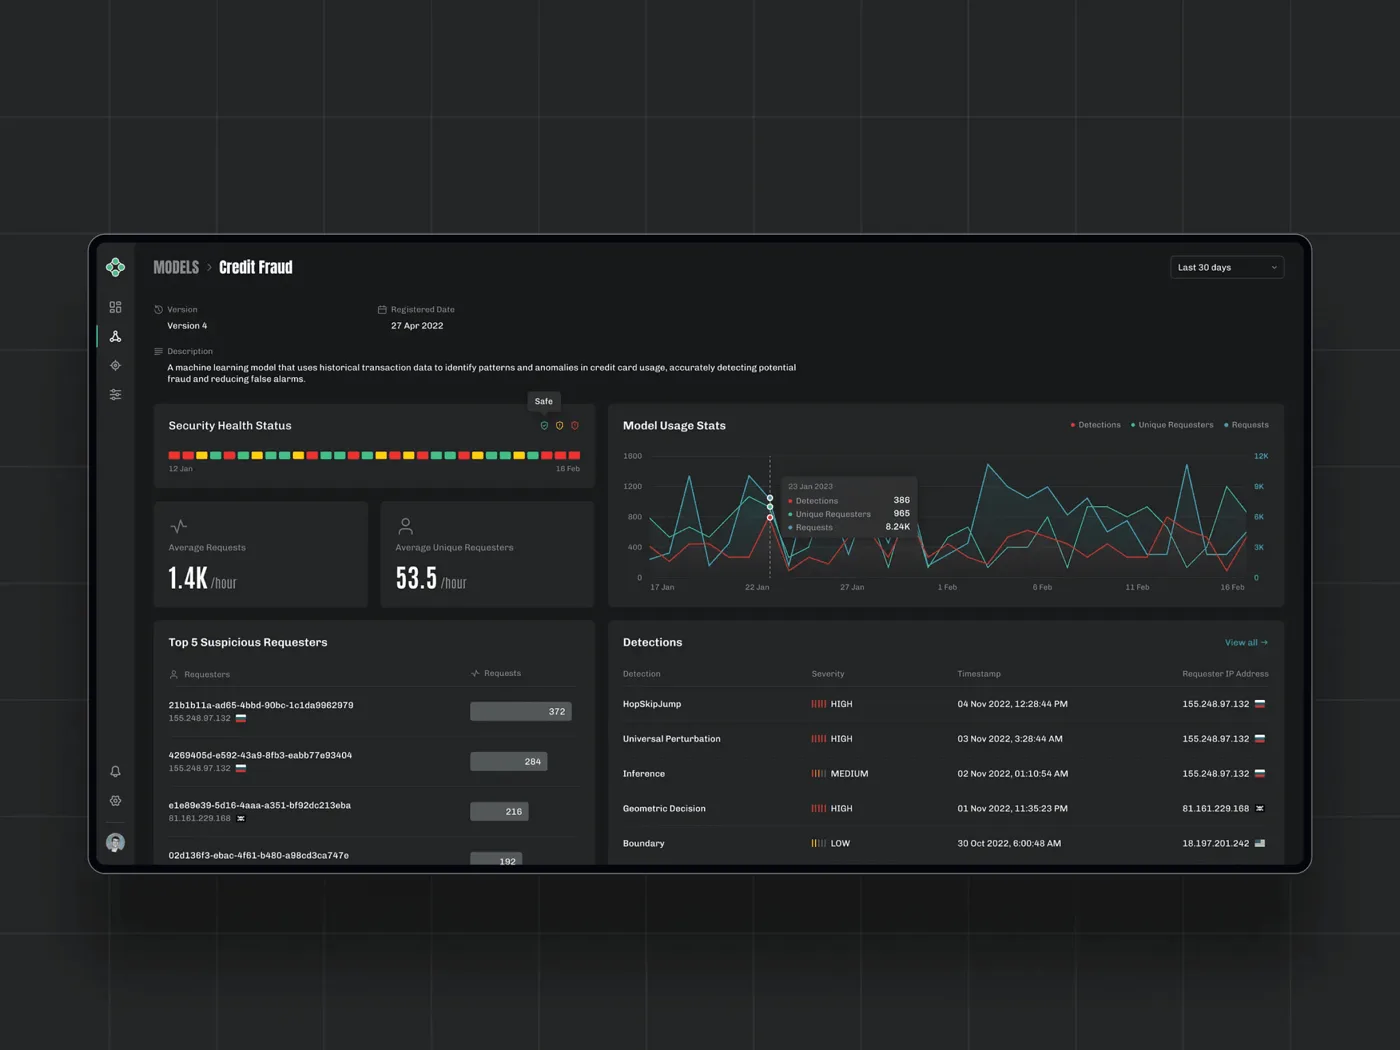This screenshot has width=1400, height=1050.
Task: Click IP 81.161.229.168 in Geometric Decision row
Action: click(x=1215, y=808)
